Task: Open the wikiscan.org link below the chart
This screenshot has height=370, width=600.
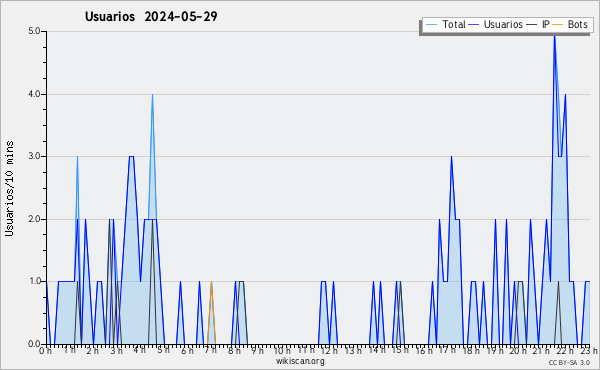Action: [x=300, y=361]
